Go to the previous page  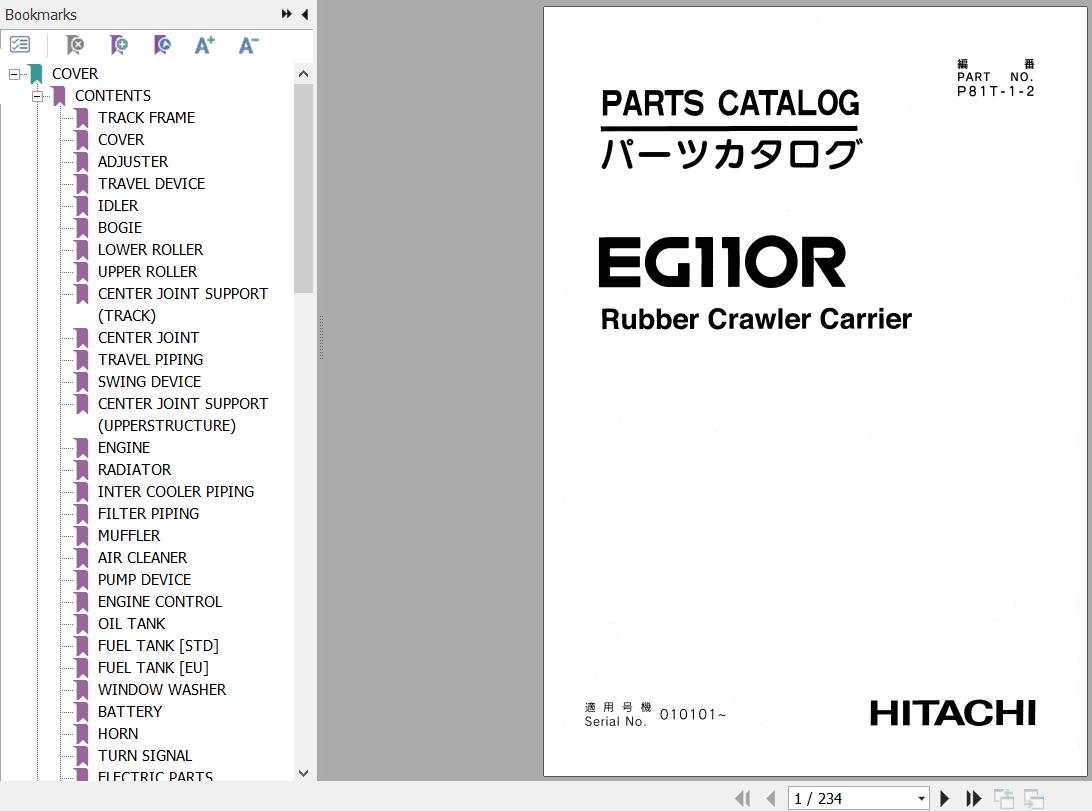pyautogui.click(x=770, y=798)
